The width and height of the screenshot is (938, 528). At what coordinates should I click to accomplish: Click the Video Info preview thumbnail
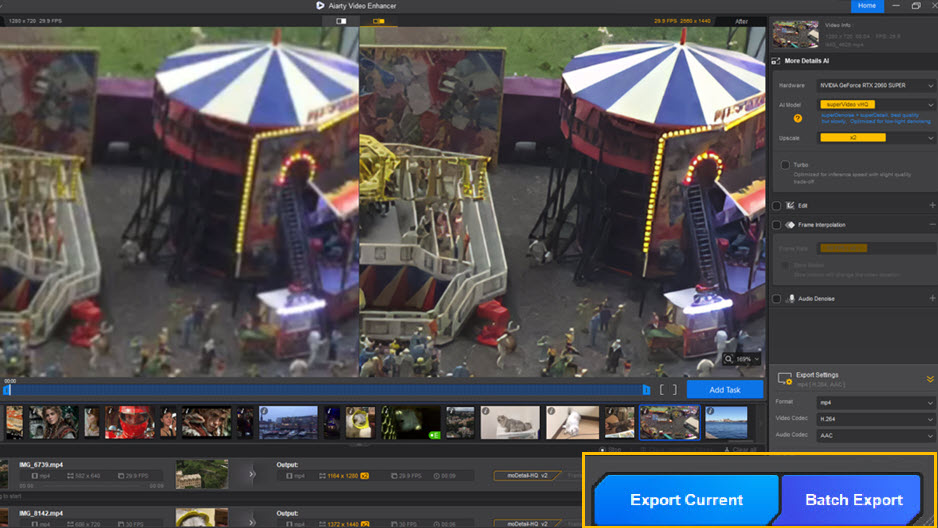click(x=795, y=34)
